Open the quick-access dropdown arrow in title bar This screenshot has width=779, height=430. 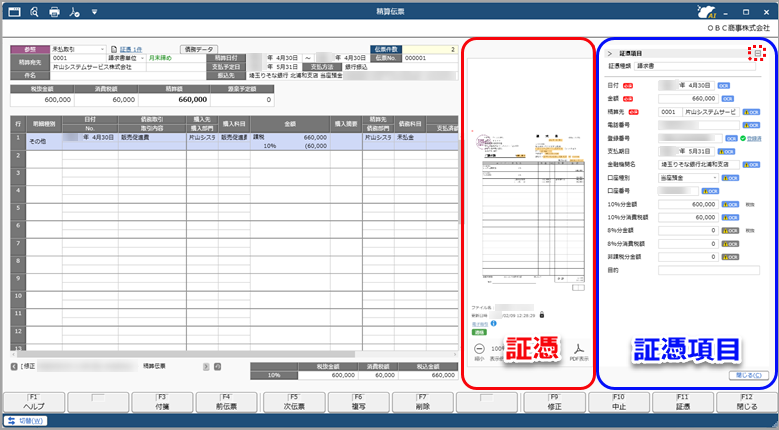pyautogui.click(x=94, y=12)
